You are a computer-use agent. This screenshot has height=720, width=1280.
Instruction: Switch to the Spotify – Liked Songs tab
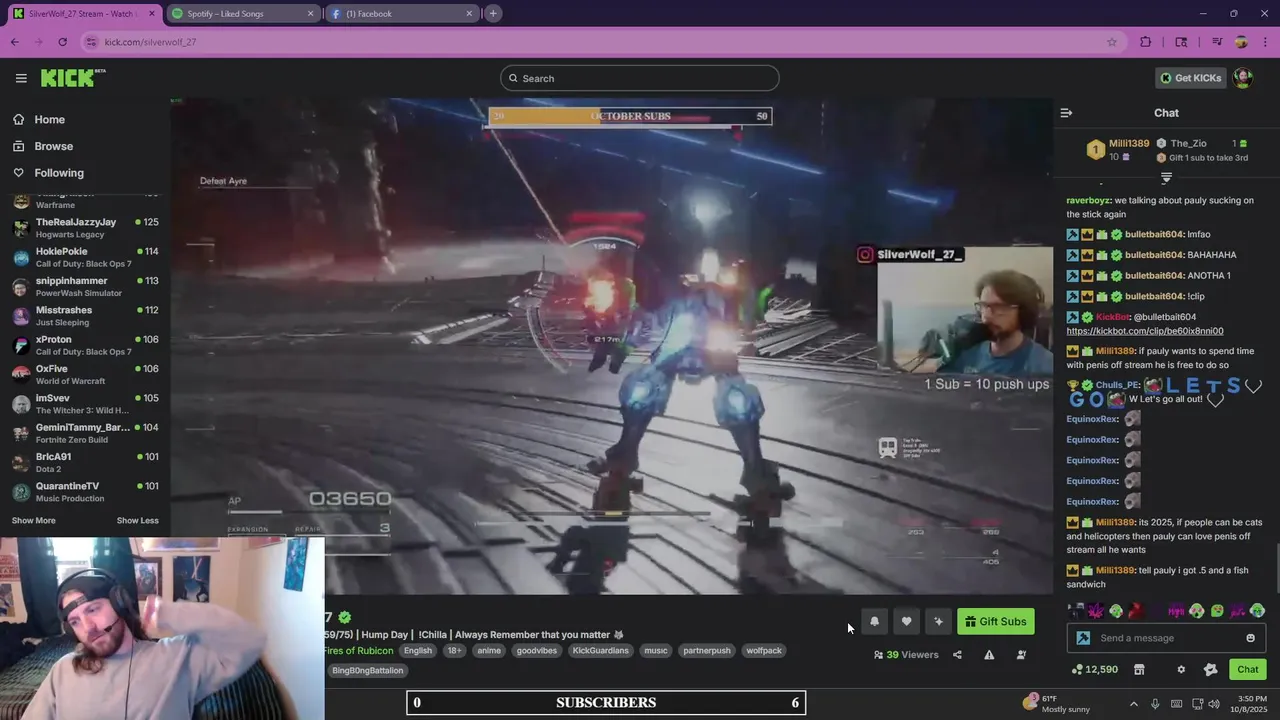(243, 14)
